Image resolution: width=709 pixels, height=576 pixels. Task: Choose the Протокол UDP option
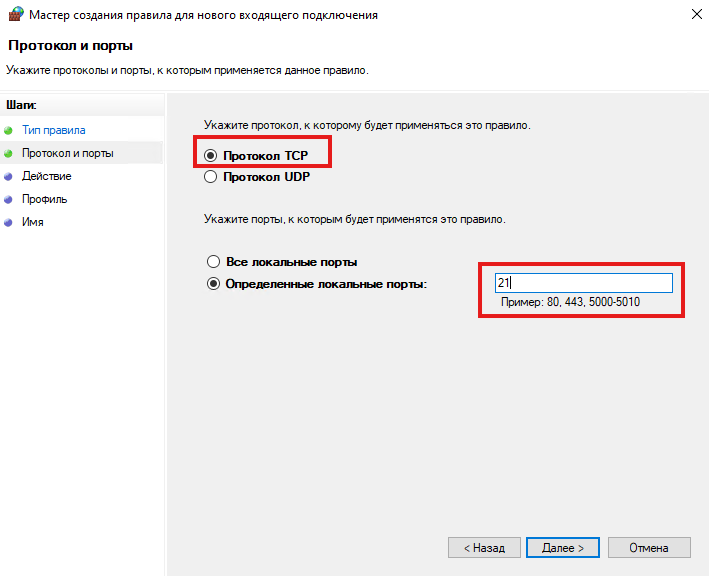[210, 177]
